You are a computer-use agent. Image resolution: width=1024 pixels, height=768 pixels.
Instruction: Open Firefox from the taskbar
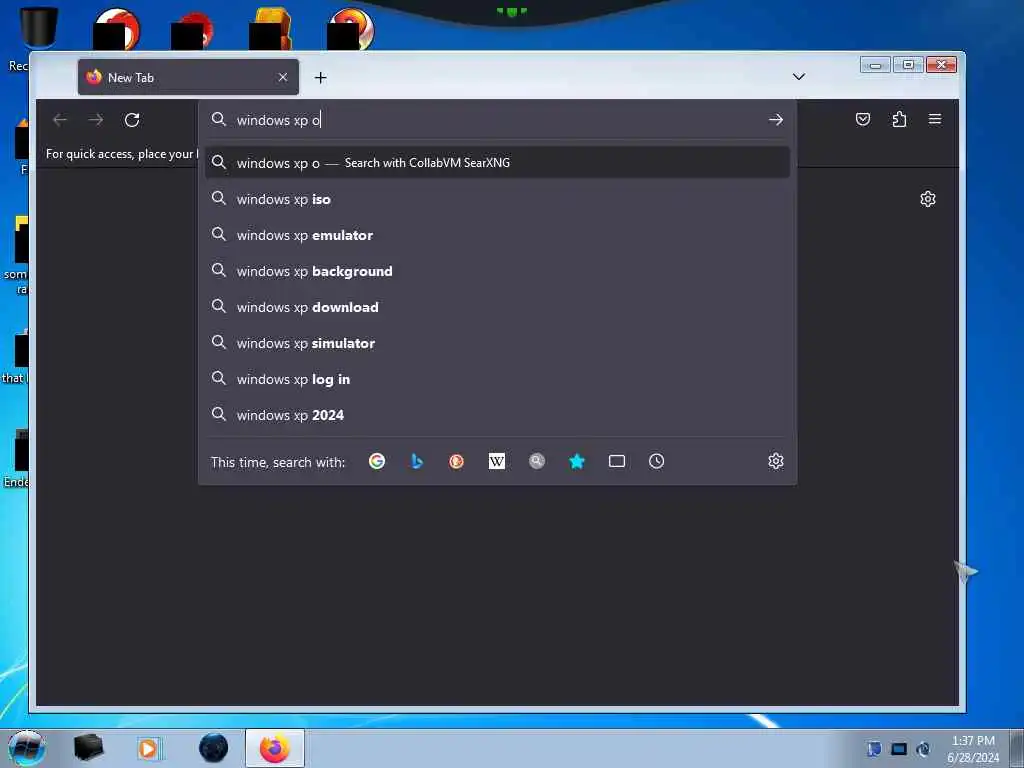(274, 748)
